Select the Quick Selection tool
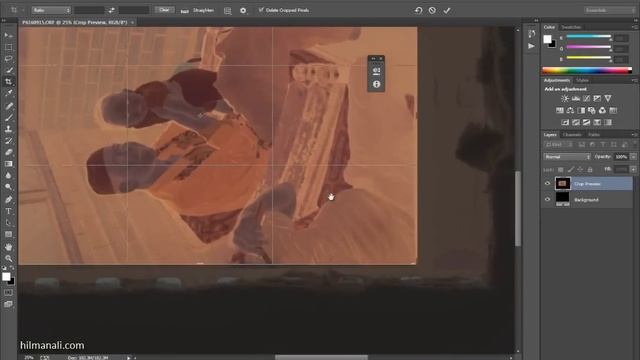The width and height of the screenshot is (640, 360). click(8, 70)
